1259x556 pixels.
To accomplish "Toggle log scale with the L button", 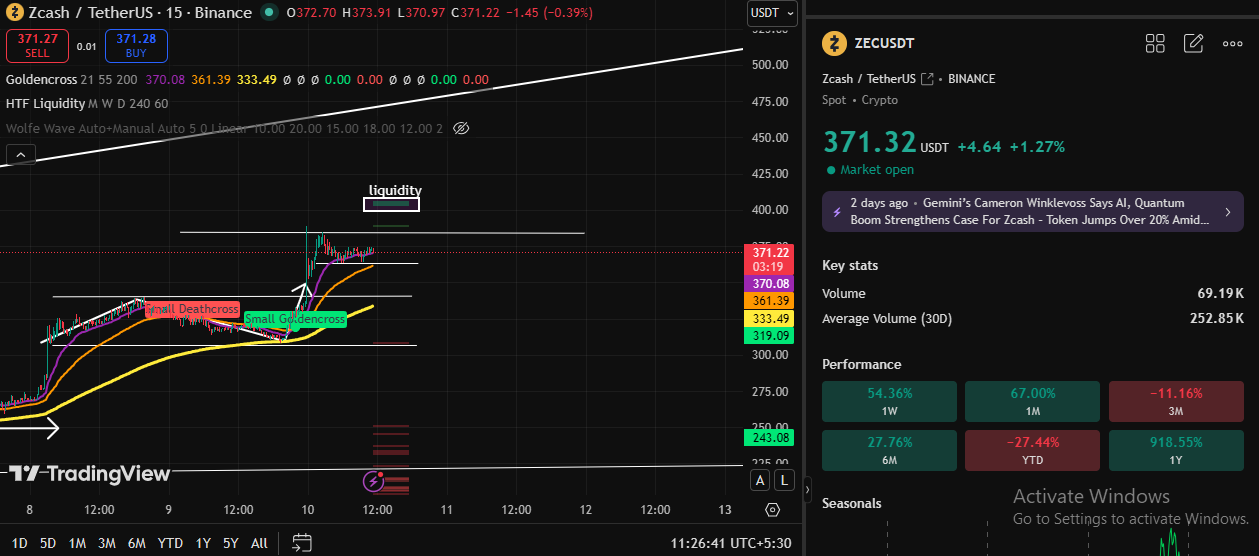I will click(x=785, y=481).
